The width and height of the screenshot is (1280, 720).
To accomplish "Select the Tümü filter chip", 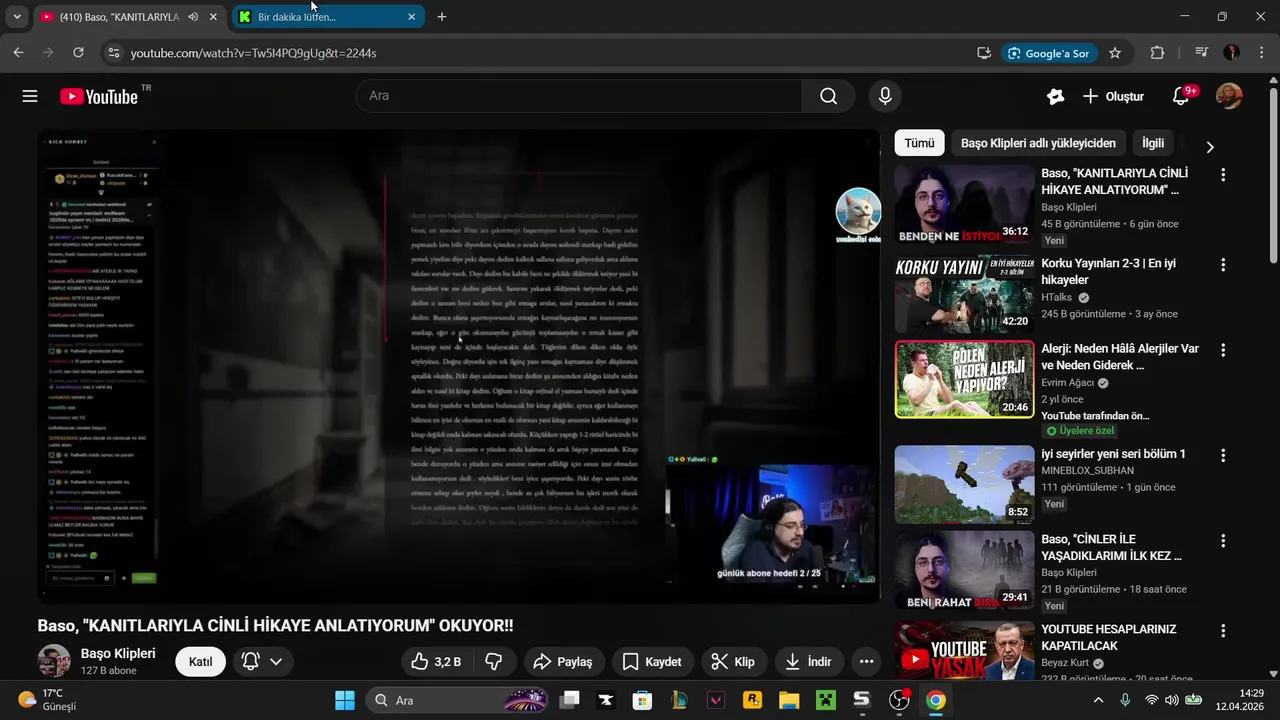I will (x=919, y=143).
